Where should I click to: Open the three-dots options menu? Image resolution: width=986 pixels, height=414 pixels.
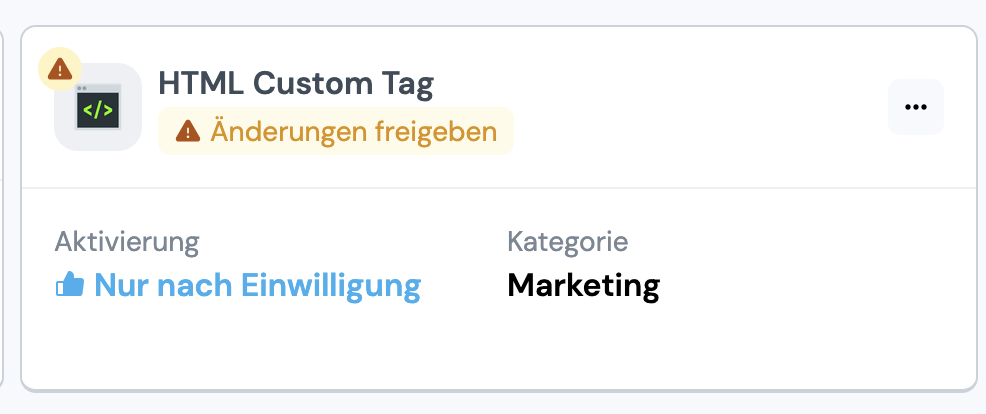point(915,107)
